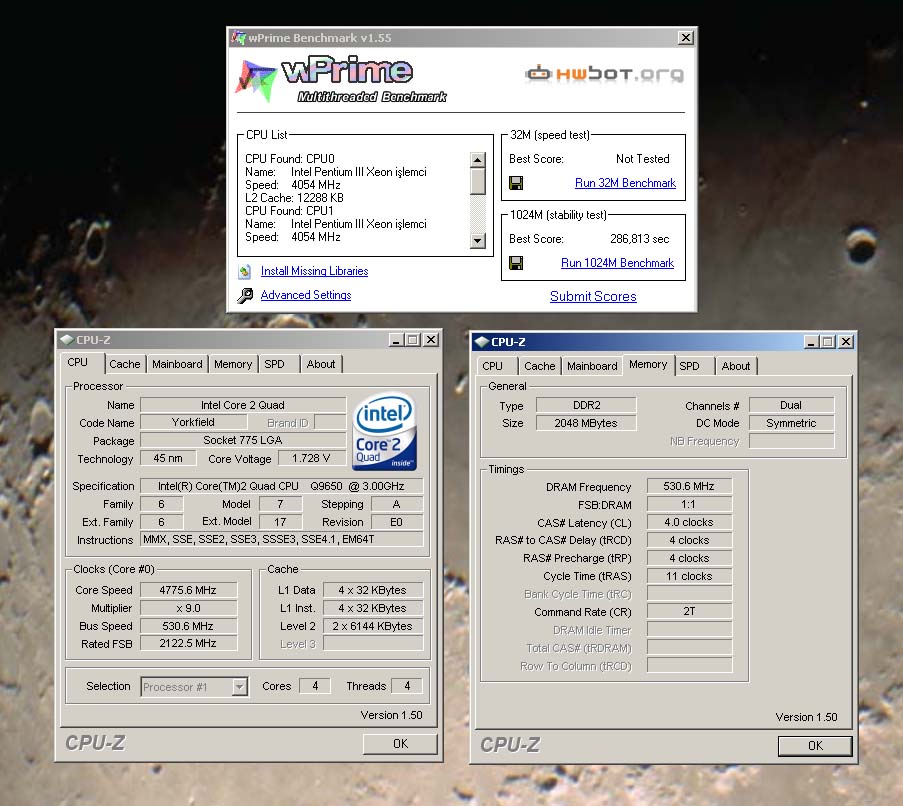This screenshot has width=903, height=806.
Task: Run the 1024M benchmark
Action: tap(617, 263)
